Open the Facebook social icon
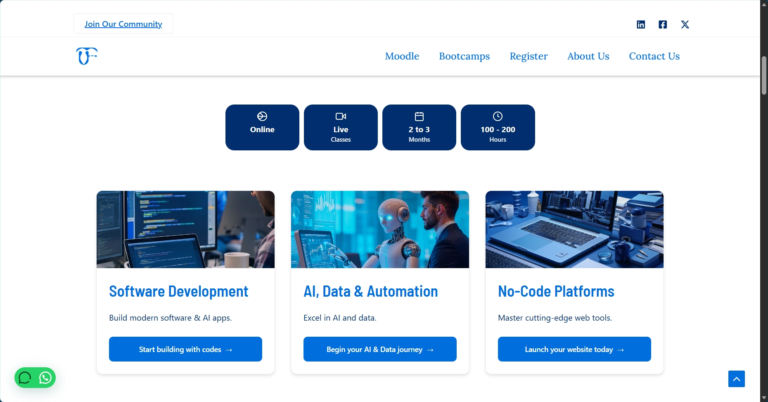The height and width of the screenshot is (402, 768). click(x=663, y=24)
